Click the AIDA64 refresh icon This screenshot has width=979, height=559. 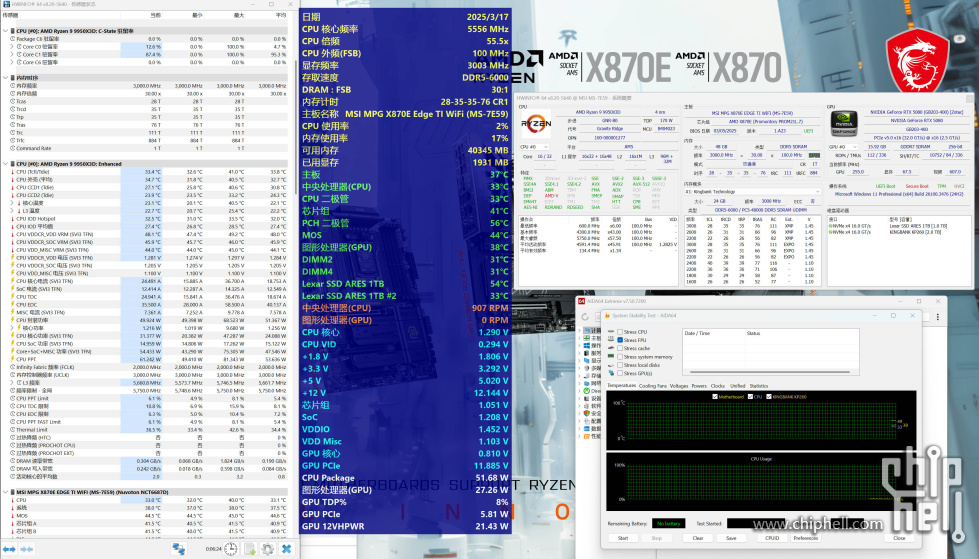click(x=585, y=317)
